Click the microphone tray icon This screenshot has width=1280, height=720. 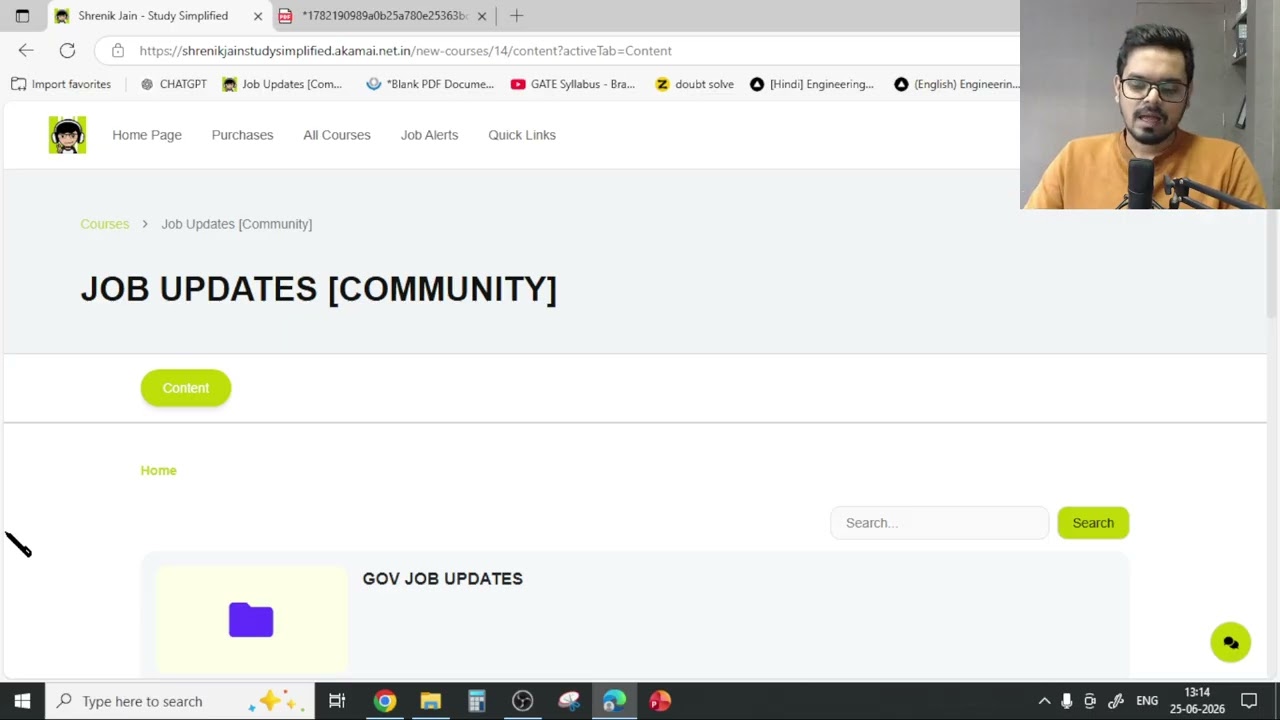click(x=1067, y=701)
